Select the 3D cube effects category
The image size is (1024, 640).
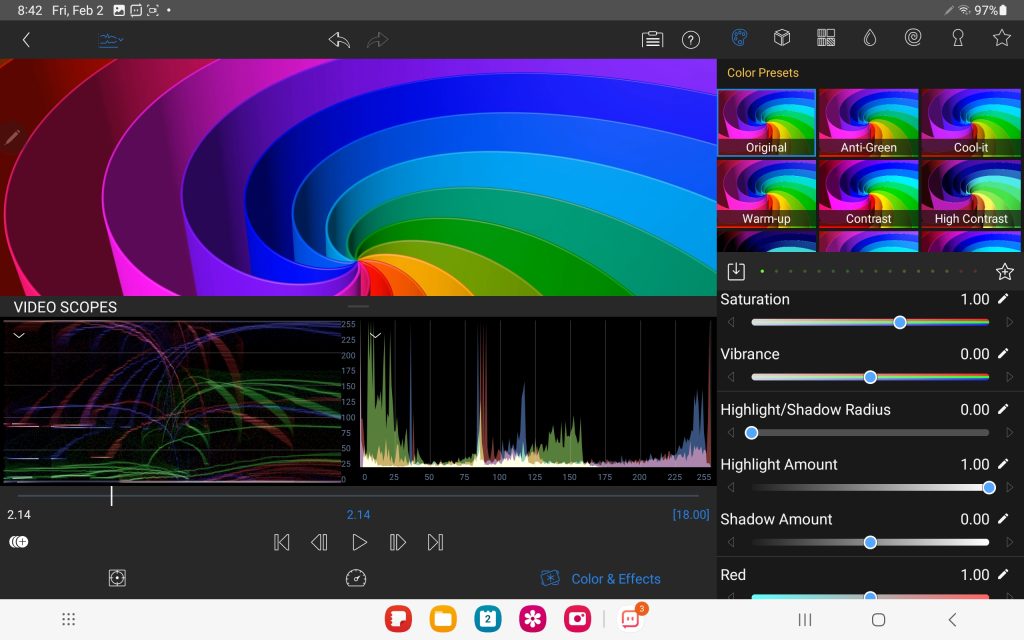coord(782,38)
